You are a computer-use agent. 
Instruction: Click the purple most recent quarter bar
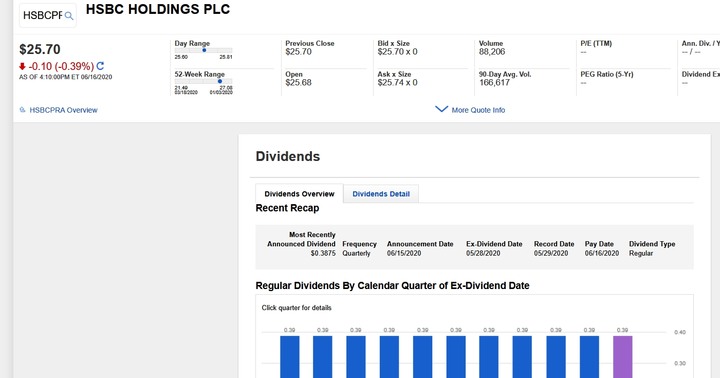tap(623, 357)
